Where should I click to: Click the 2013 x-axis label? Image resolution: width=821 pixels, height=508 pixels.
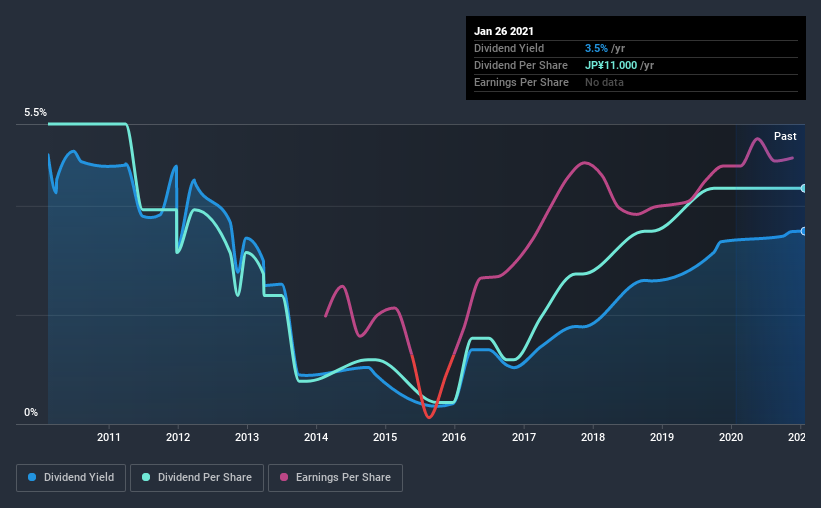247,437
